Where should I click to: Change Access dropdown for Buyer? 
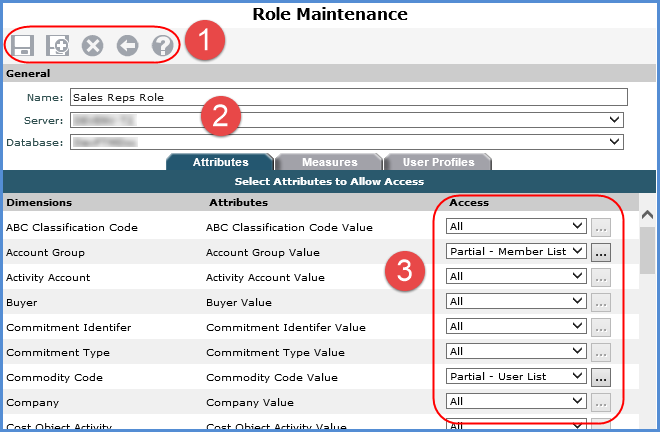point(516,302)
